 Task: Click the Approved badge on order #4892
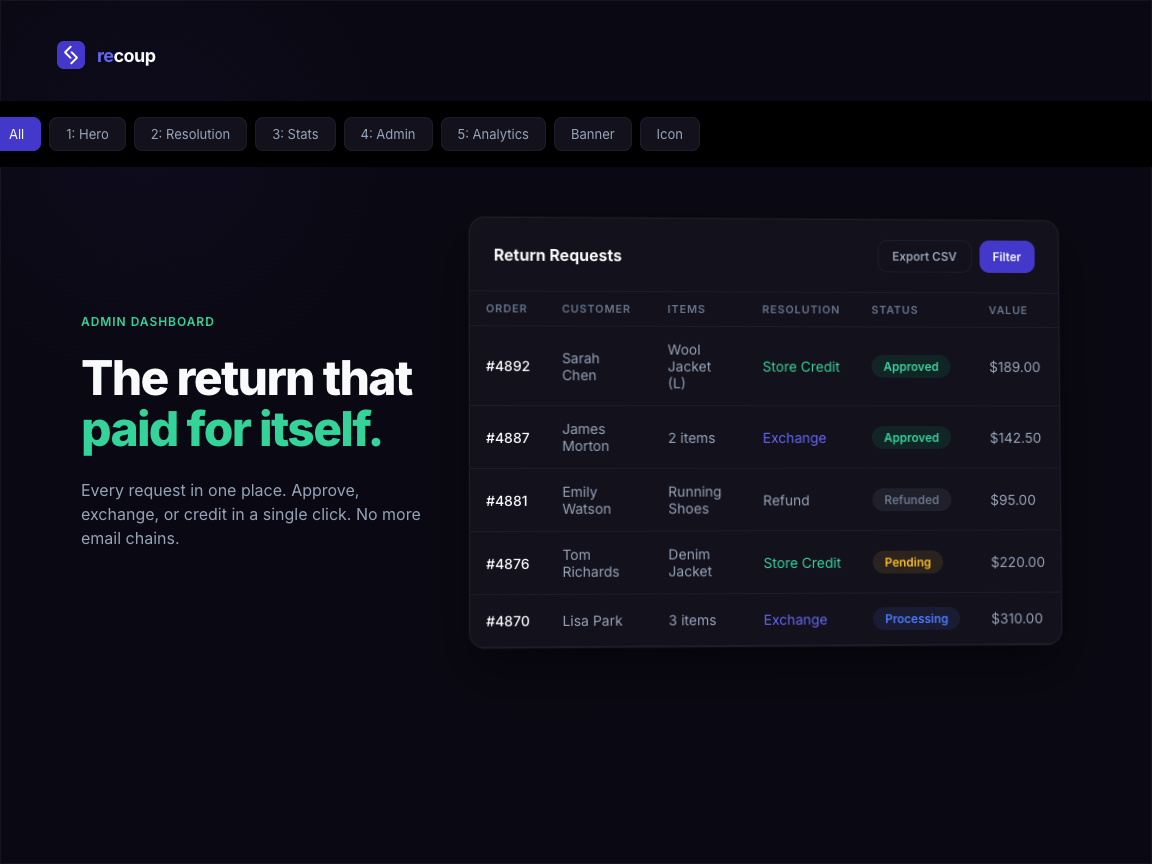coord(910,367)
